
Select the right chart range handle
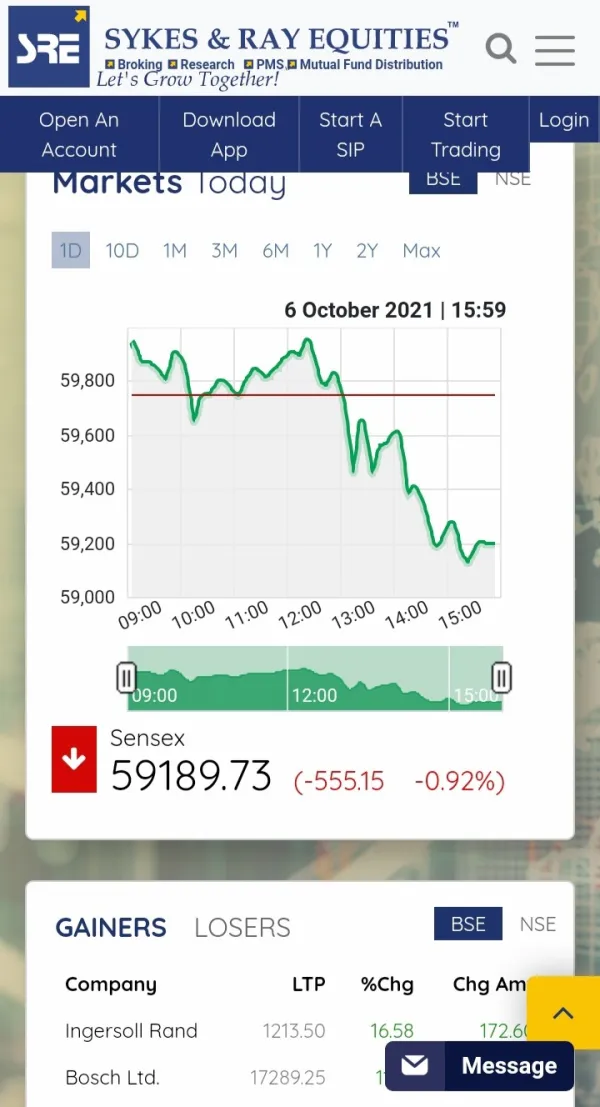502,678
